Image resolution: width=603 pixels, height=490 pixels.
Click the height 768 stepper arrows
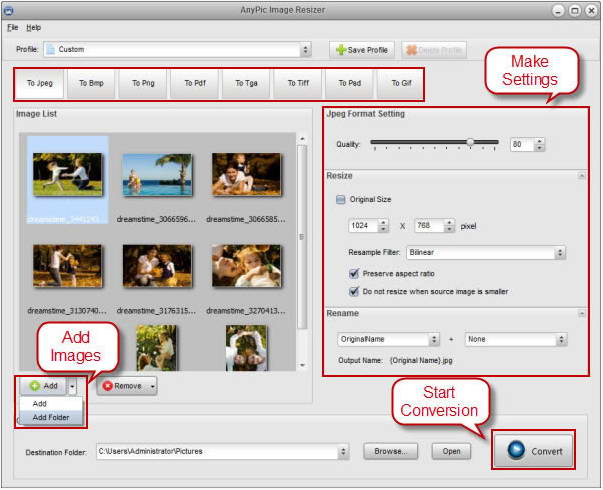[x=449, y=226]
